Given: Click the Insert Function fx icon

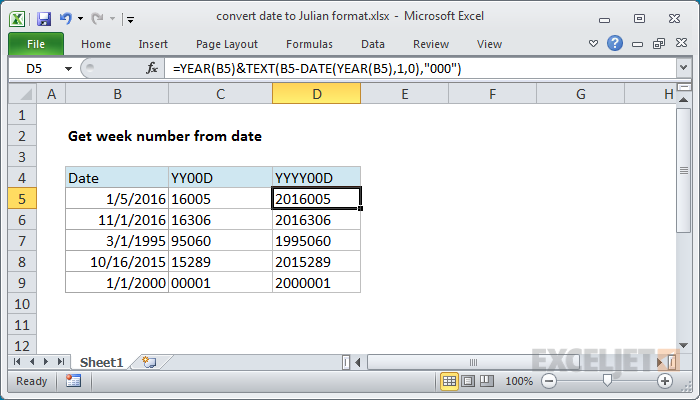Looking at the screenshot, I should pos(152,68).
